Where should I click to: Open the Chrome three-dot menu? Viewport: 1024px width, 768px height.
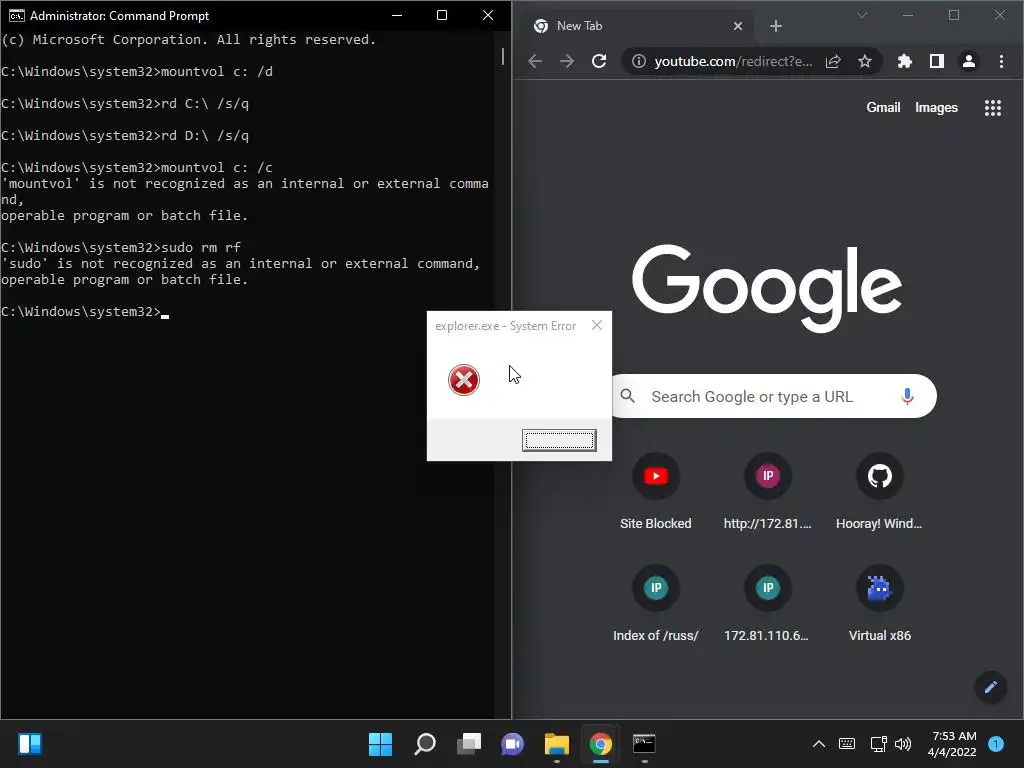point(1001,61)
